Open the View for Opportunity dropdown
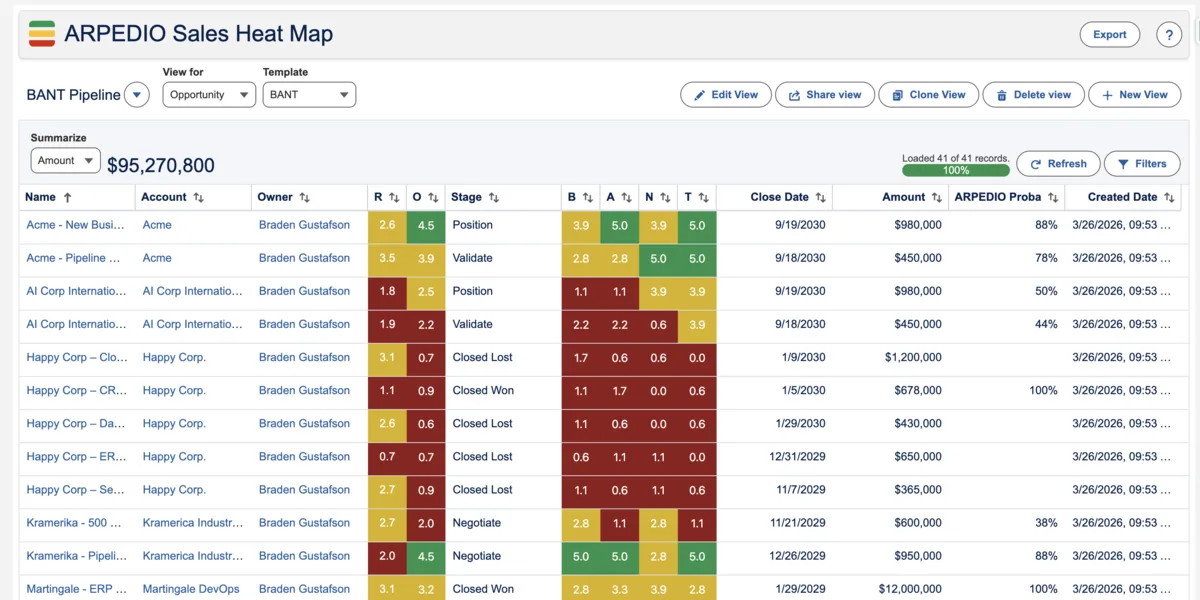The height and width of the screenshot is (600, 1200). [208, 94]
